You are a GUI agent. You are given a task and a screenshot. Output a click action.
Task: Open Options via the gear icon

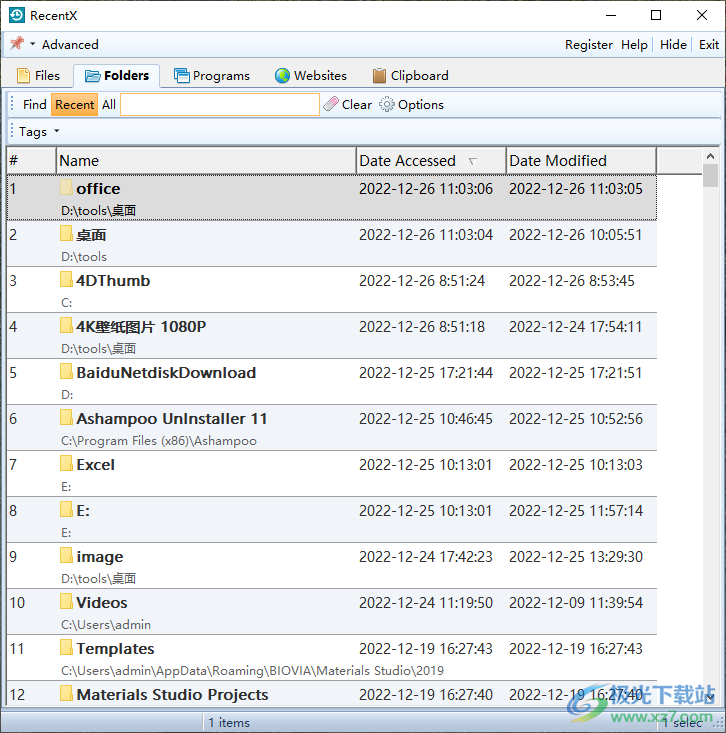click(x=387, y=104)
